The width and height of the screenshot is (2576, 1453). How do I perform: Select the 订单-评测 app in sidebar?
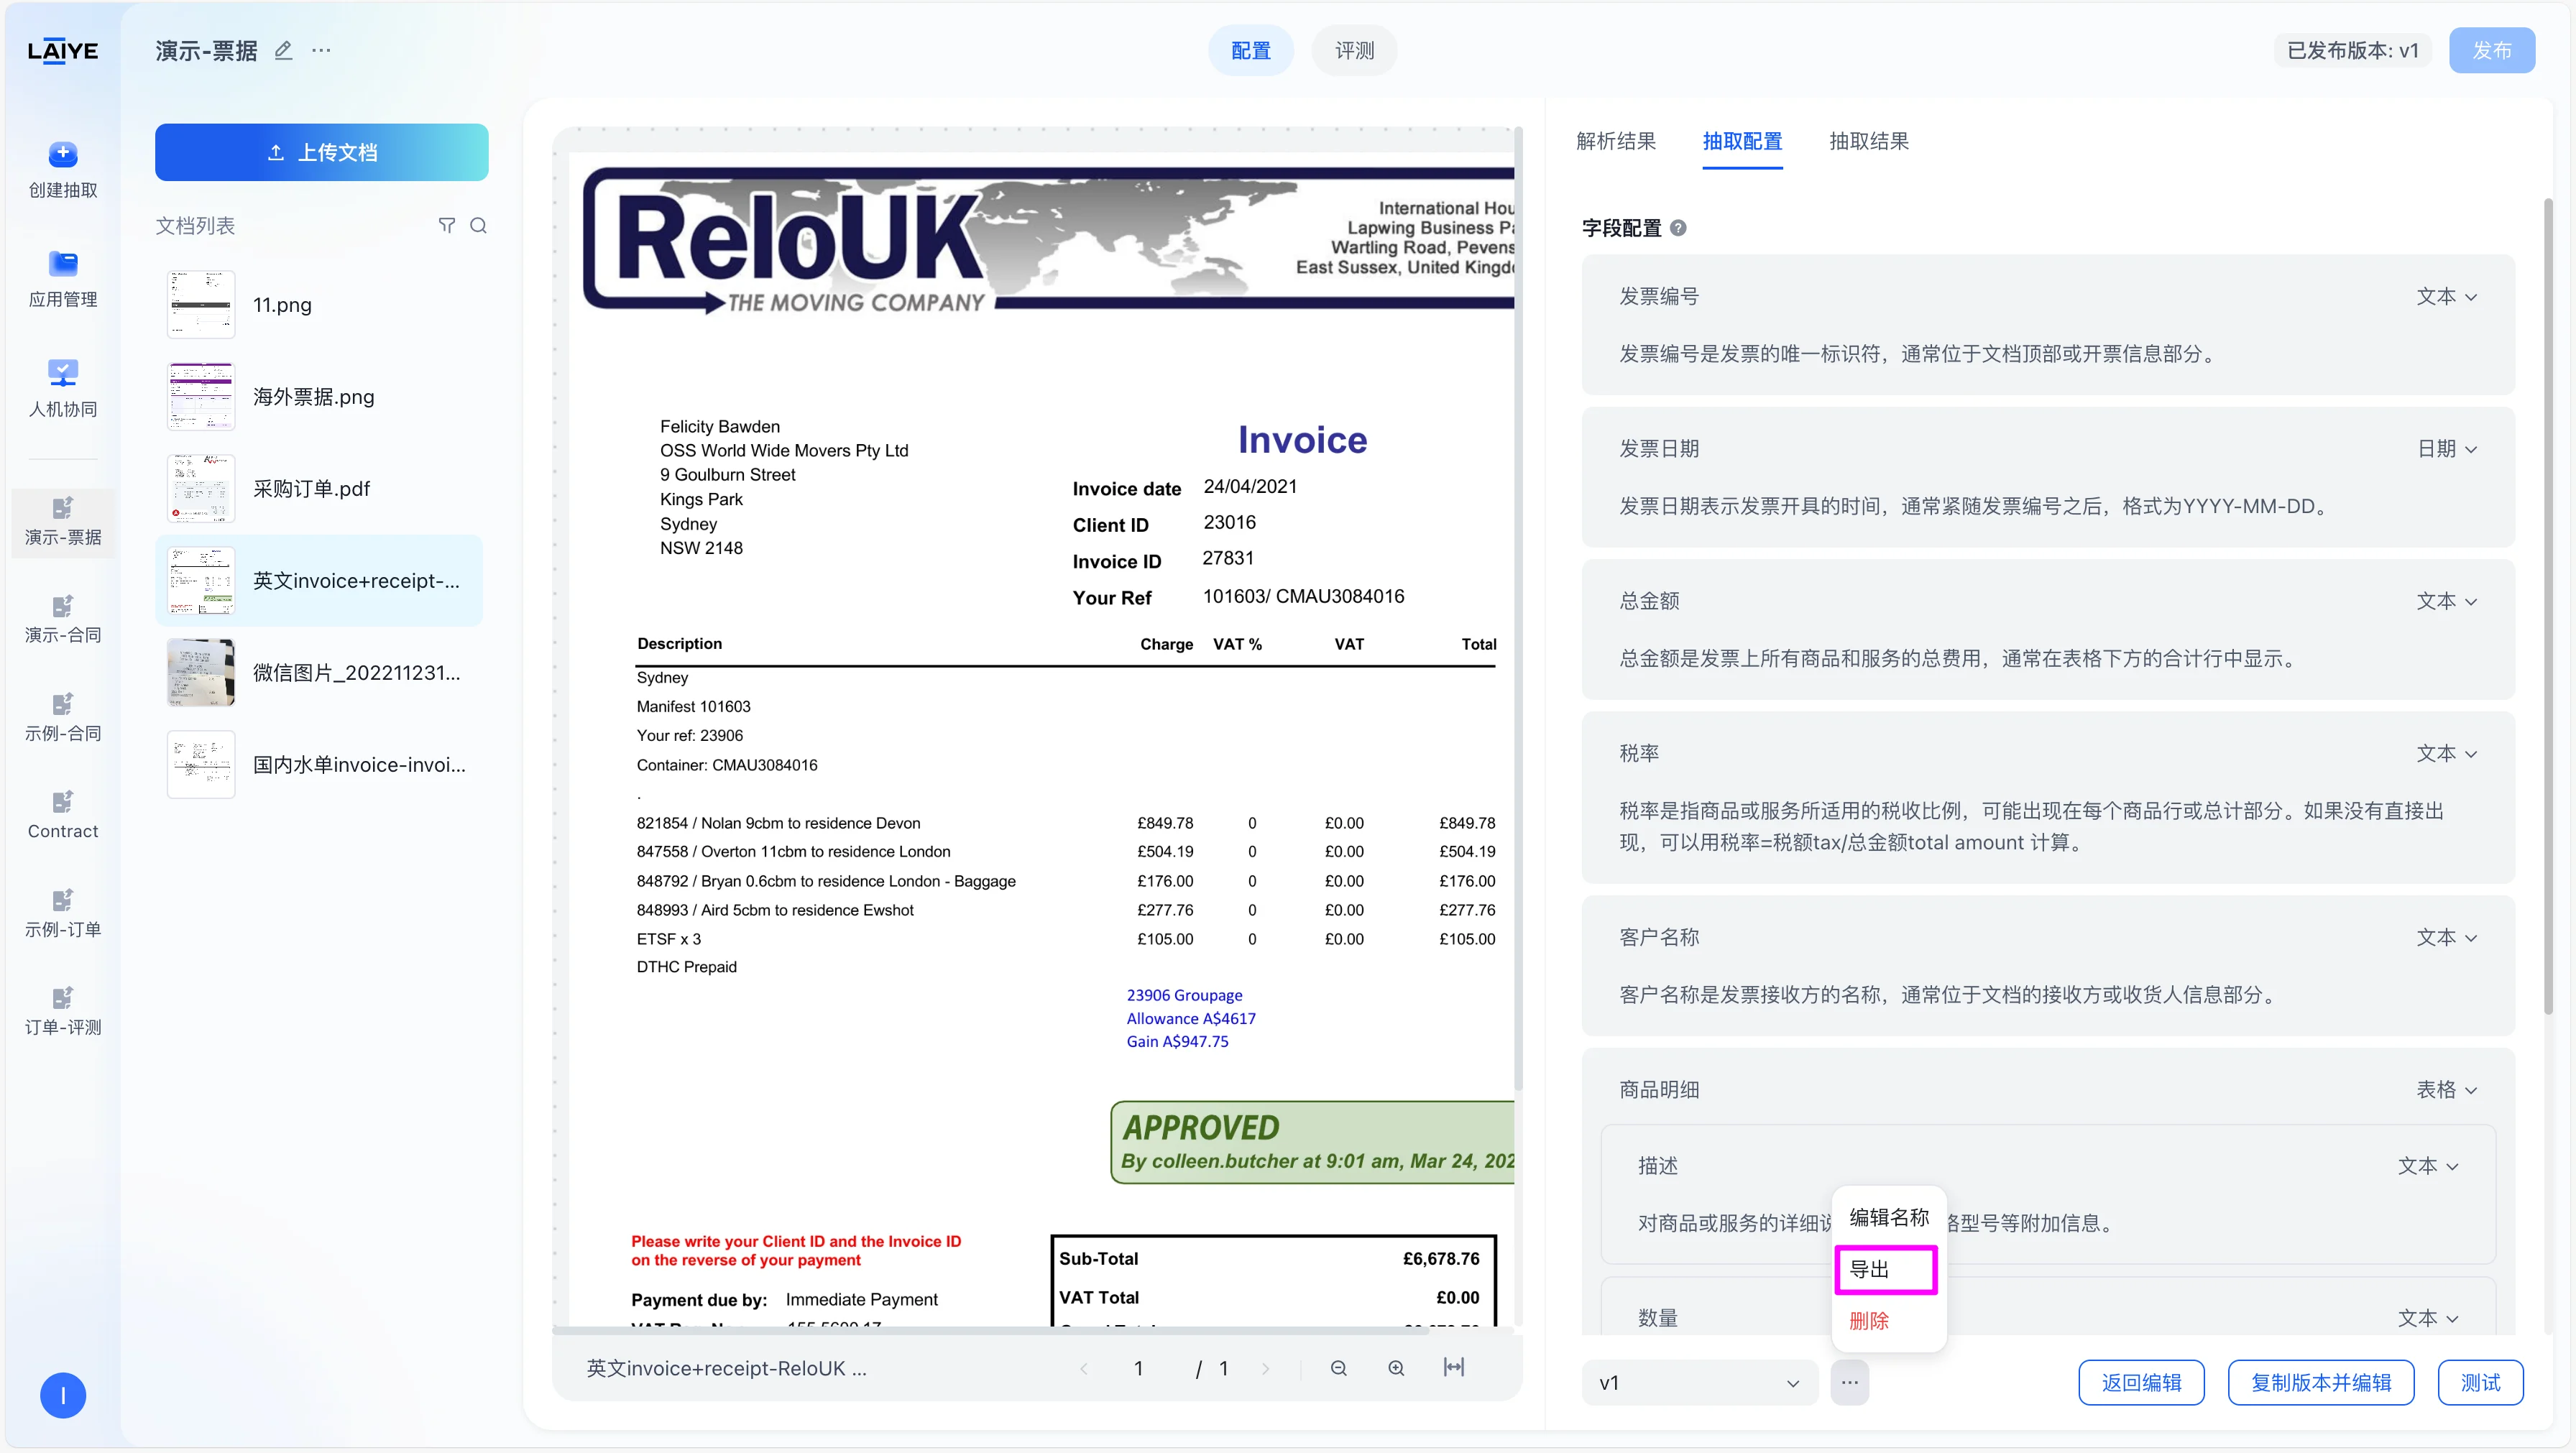pos(62,1011)
